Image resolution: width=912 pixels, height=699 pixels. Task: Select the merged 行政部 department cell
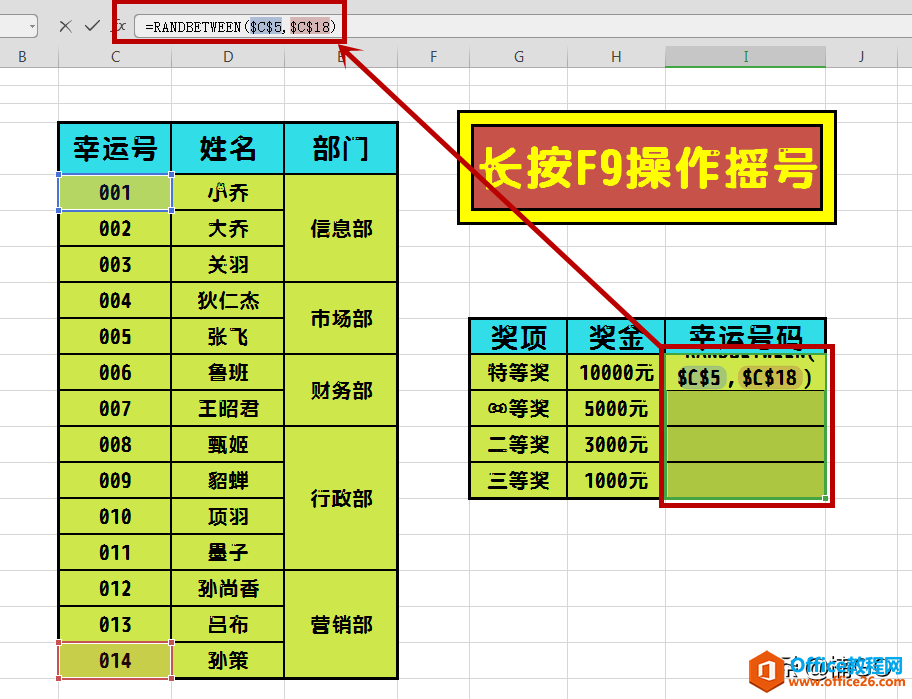tap(341, 498)
